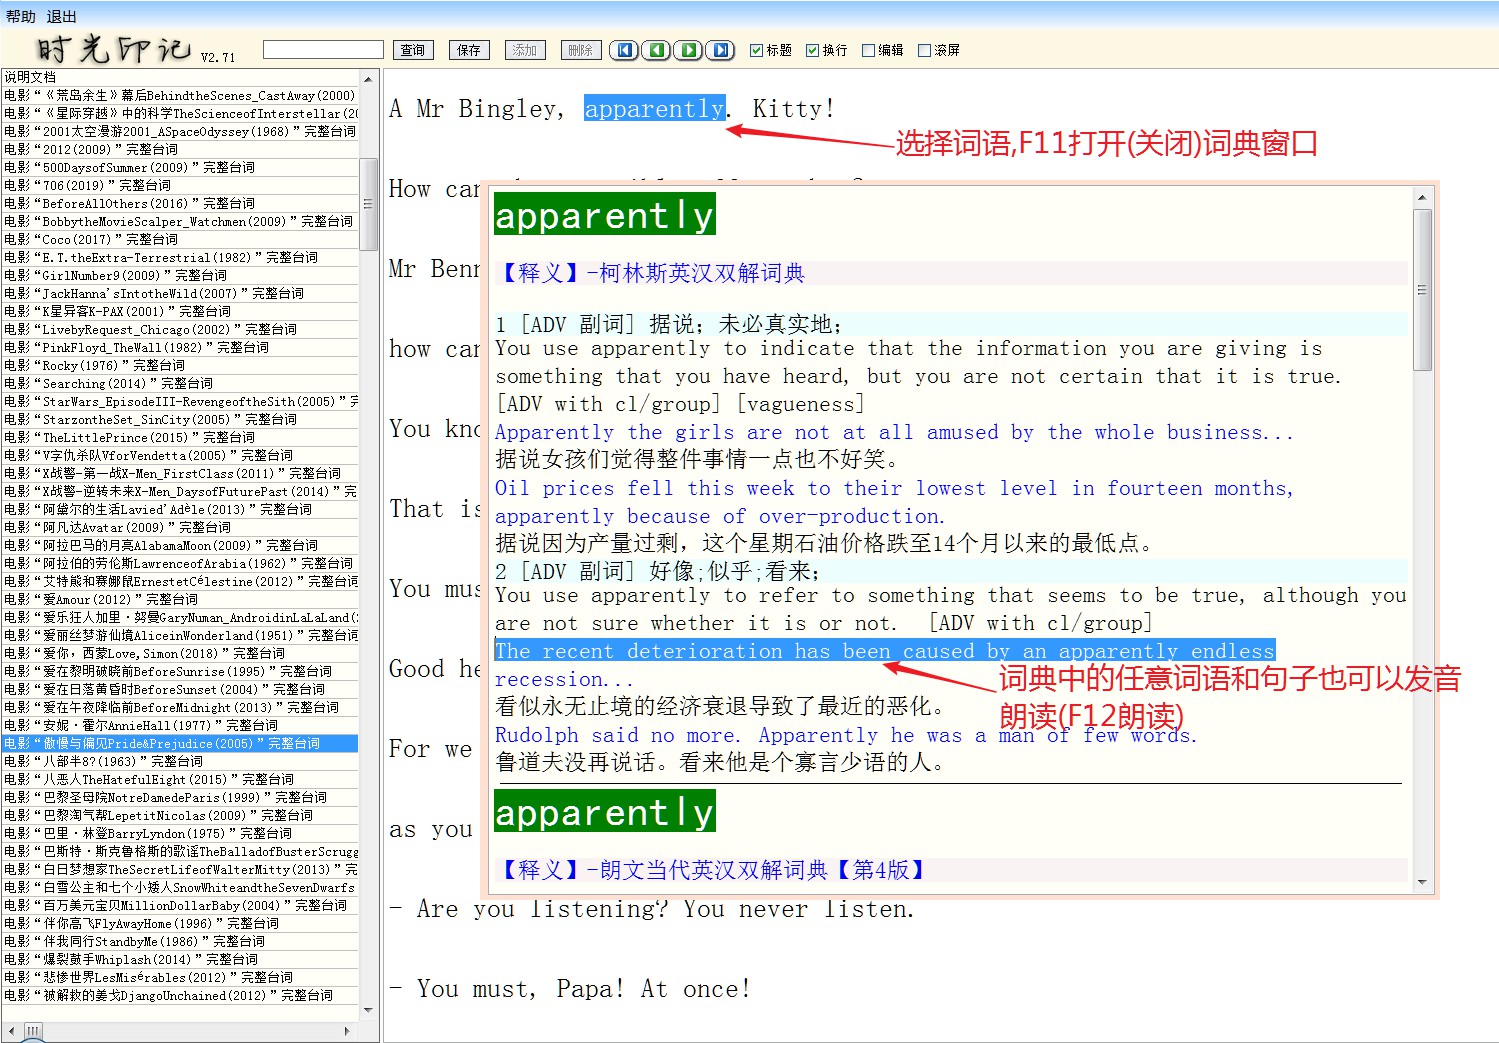1499x1043 pixels.
Task: Toggle the 标题 checkbox
Action: 757,50
